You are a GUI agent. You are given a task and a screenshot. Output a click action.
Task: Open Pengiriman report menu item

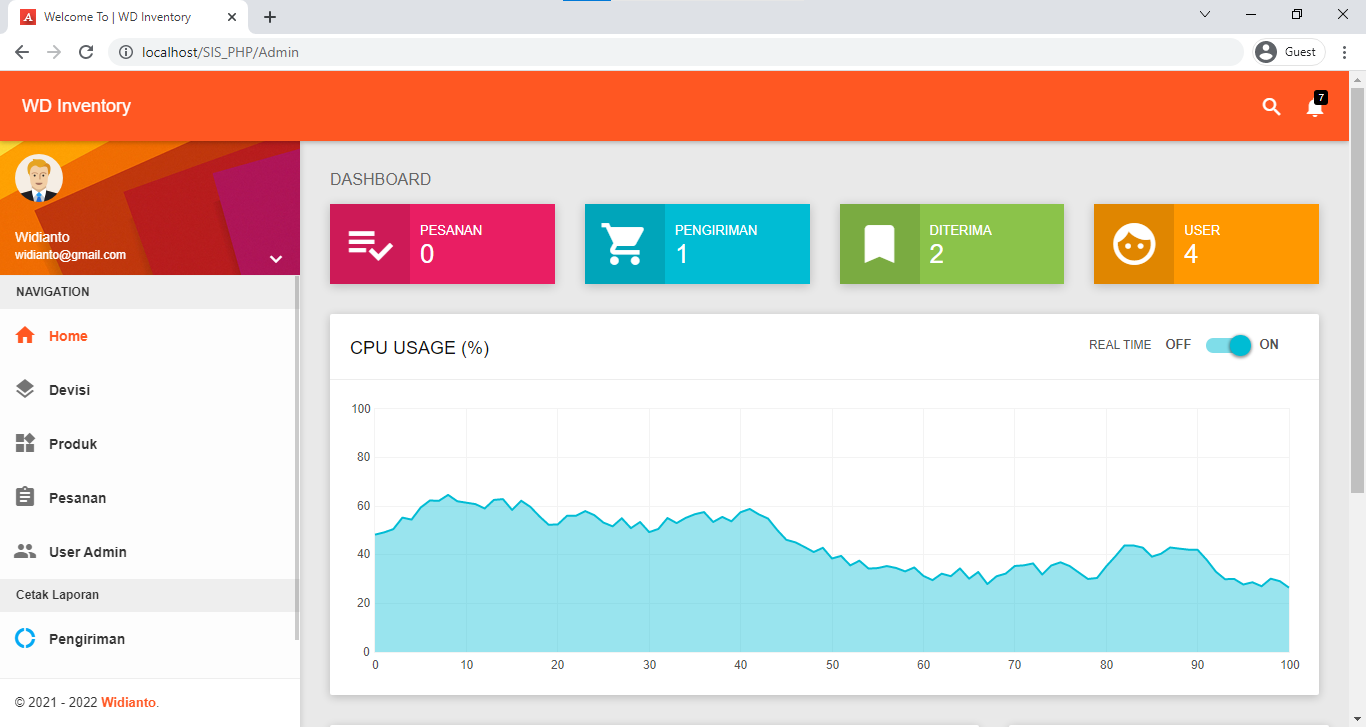[148, 639]
